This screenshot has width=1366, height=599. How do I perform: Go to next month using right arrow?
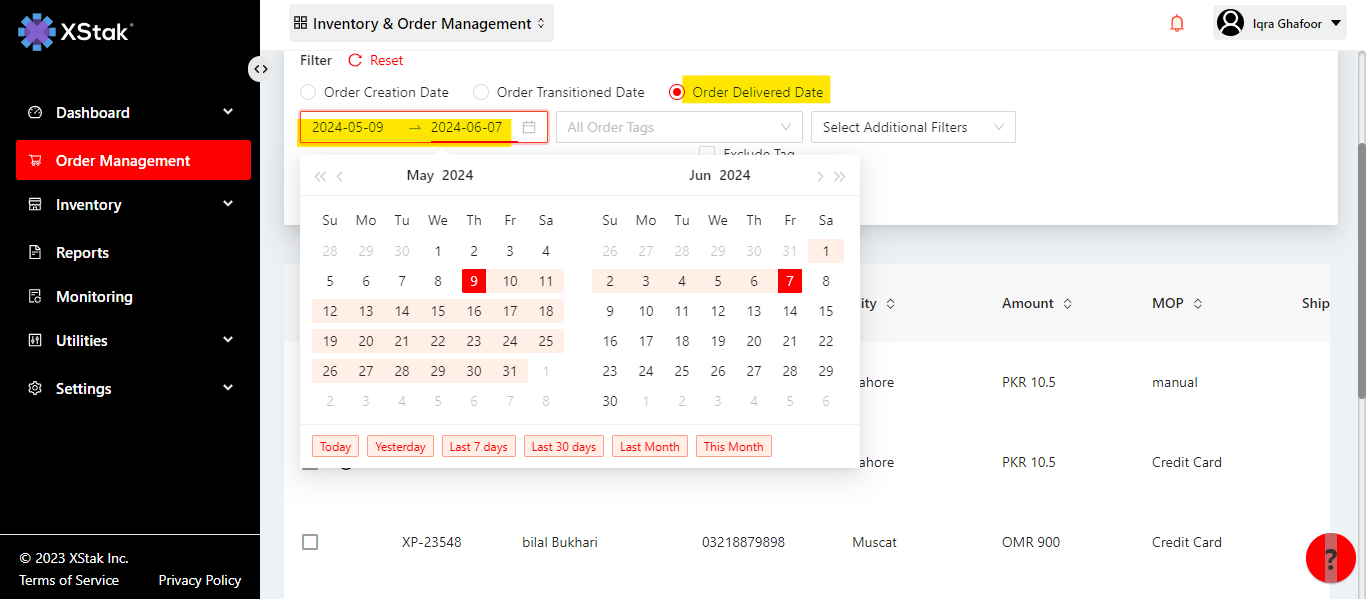[820, 177]
